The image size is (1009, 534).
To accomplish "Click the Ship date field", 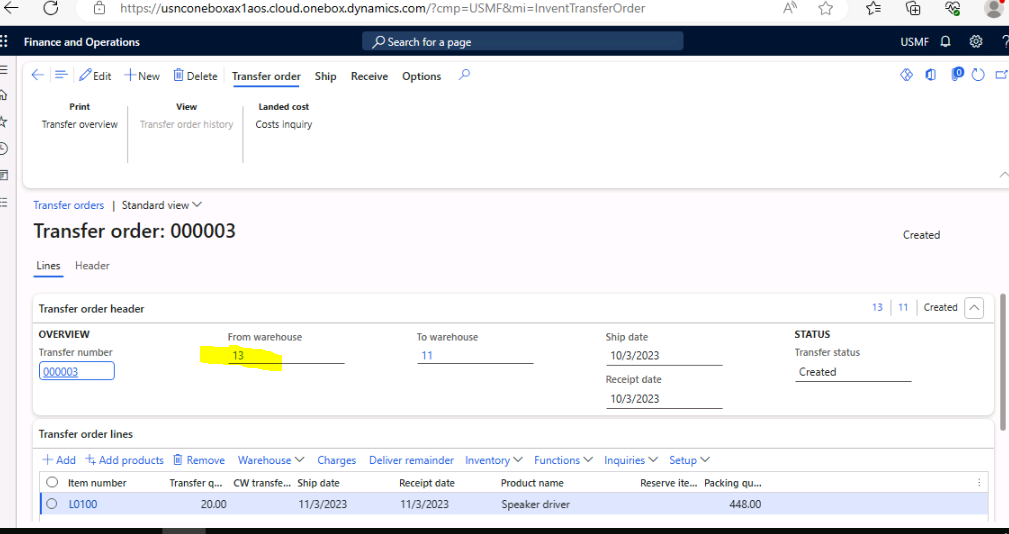I will pyautogui.click(x=663, y=356).
